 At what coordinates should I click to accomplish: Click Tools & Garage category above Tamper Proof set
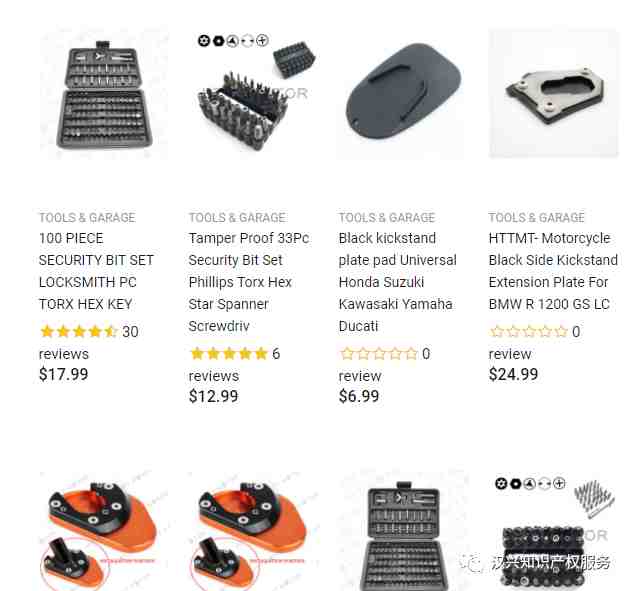click(237, 218)
